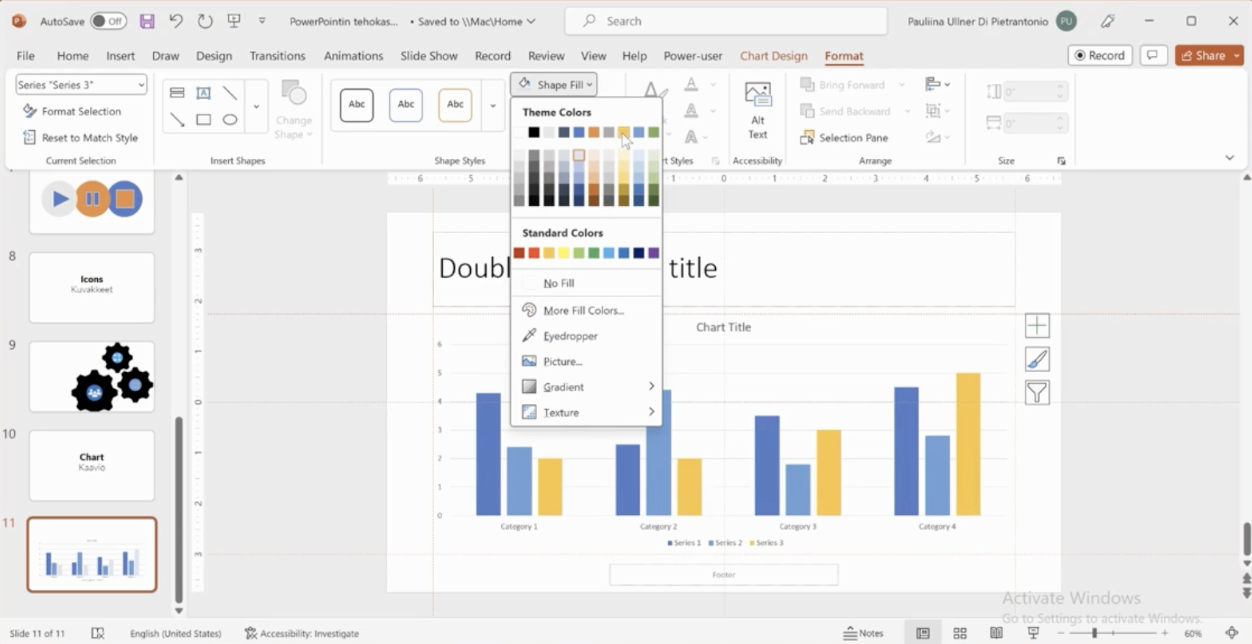Open the Chart Design tab
The image size is (1252, 644).
(x=773, y=56)
